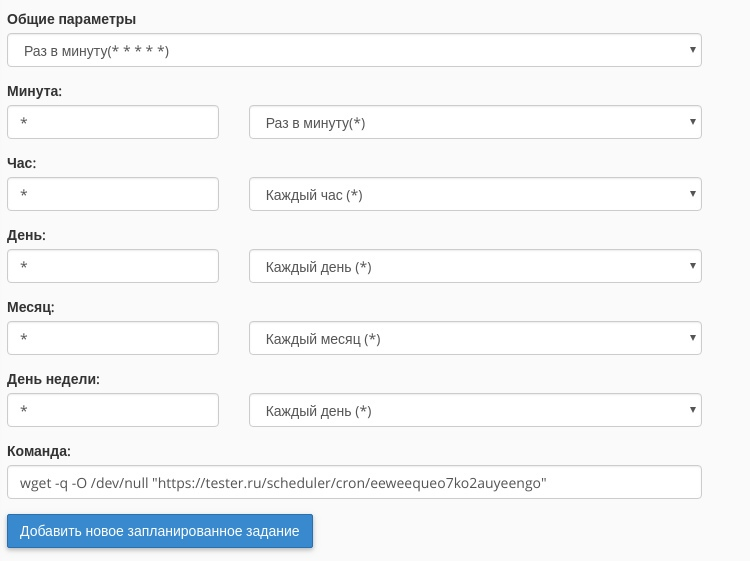Open the "Раз в минуту(* * * * *)" common settings dropdown
750x561 pixels.
click(x=354, y=50)
